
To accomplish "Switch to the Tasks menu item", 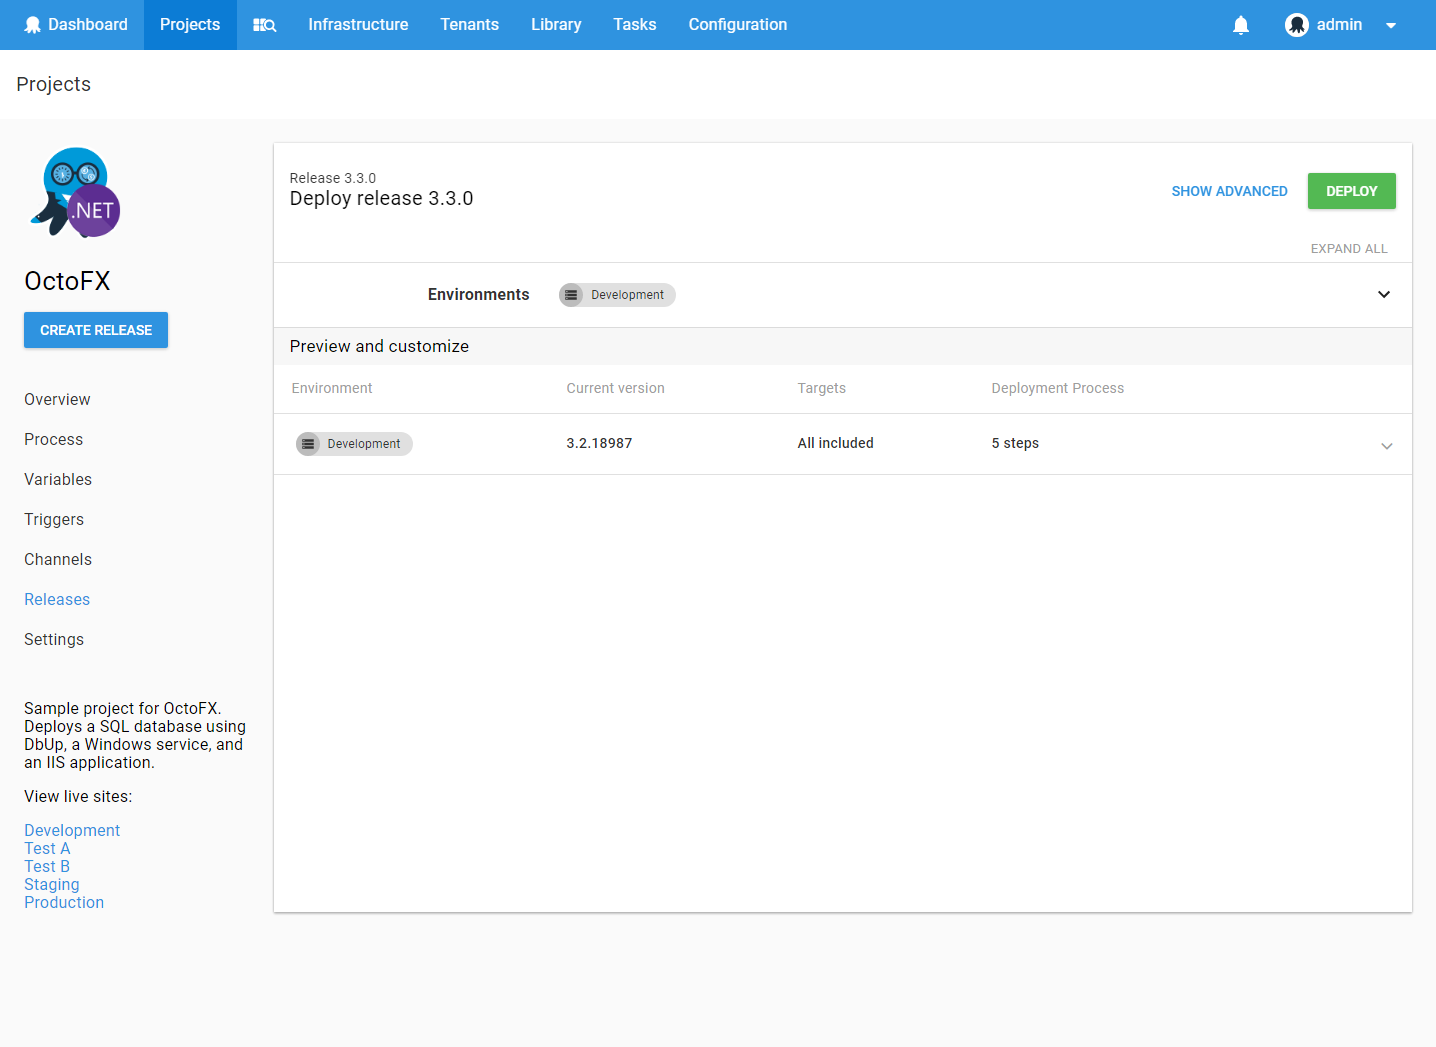I will click(x=635, y=24).
